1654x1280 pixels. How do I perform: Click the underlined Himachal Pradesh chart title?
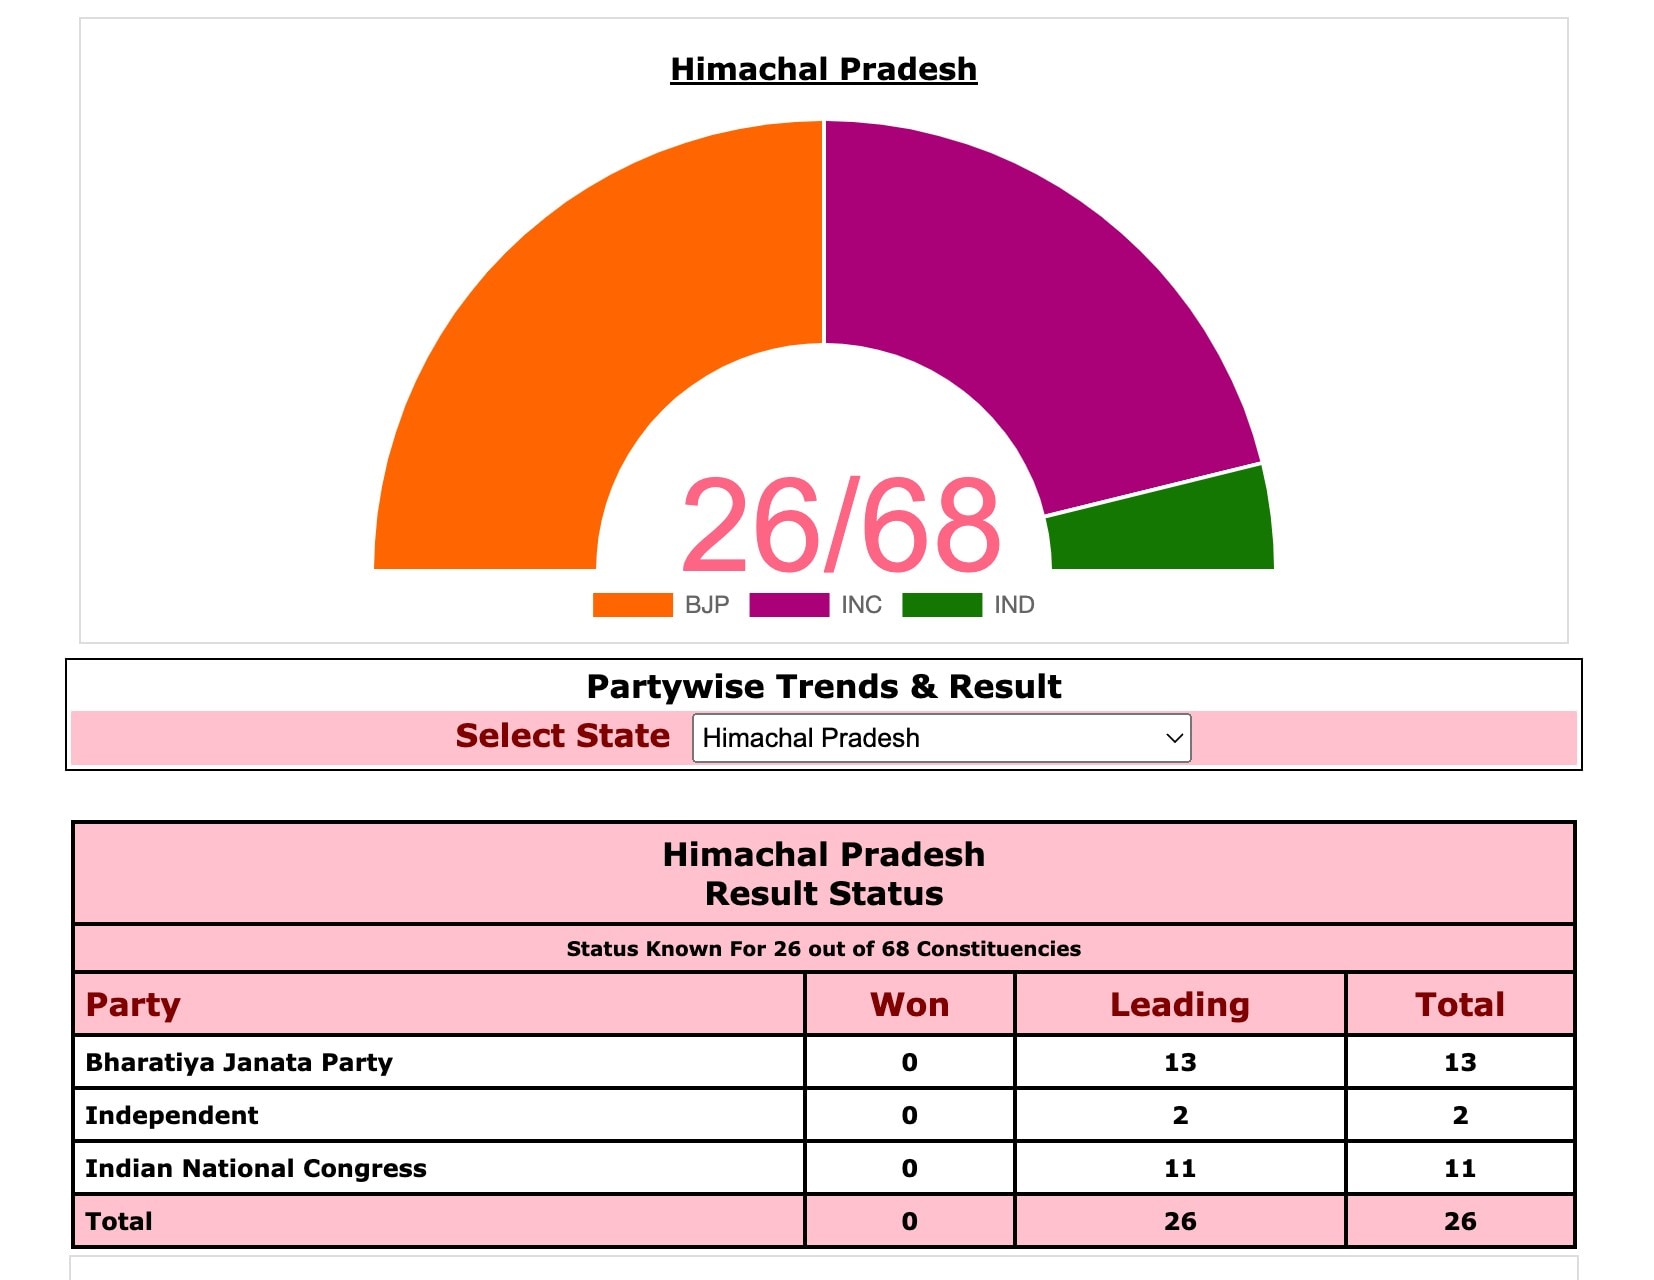(823, 69)
